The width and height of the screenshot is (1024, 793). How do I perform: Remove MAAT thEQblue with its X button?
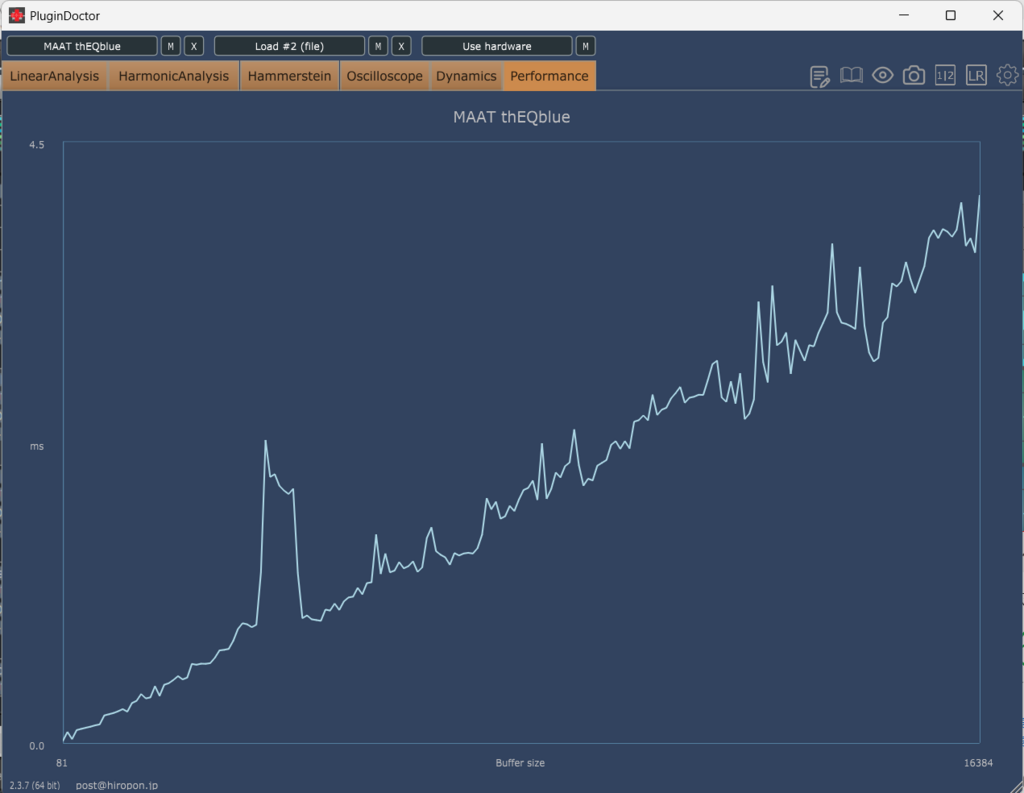(194, 46)
